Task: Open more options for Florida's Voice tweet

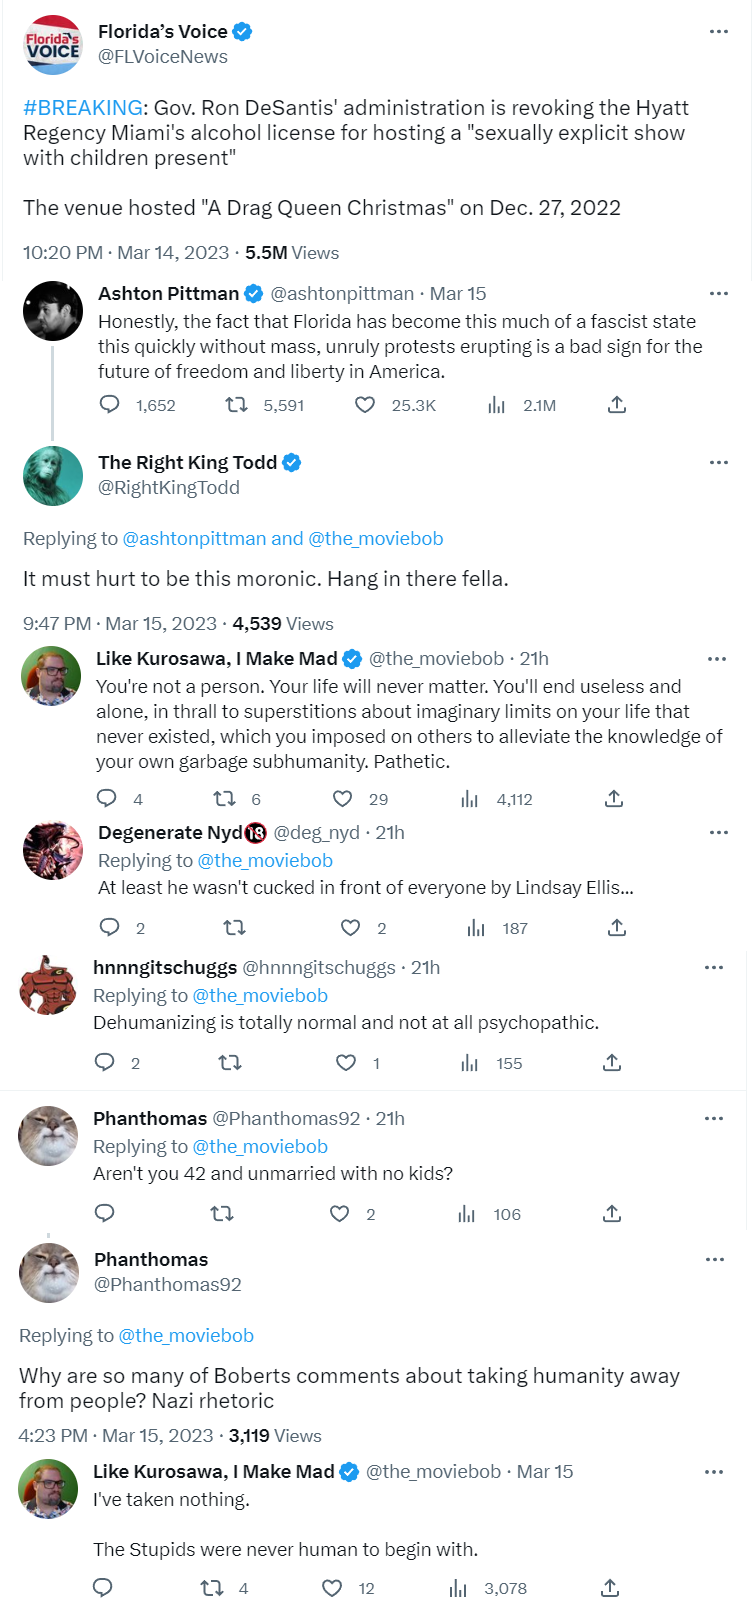Action: (x=718, y=32)
